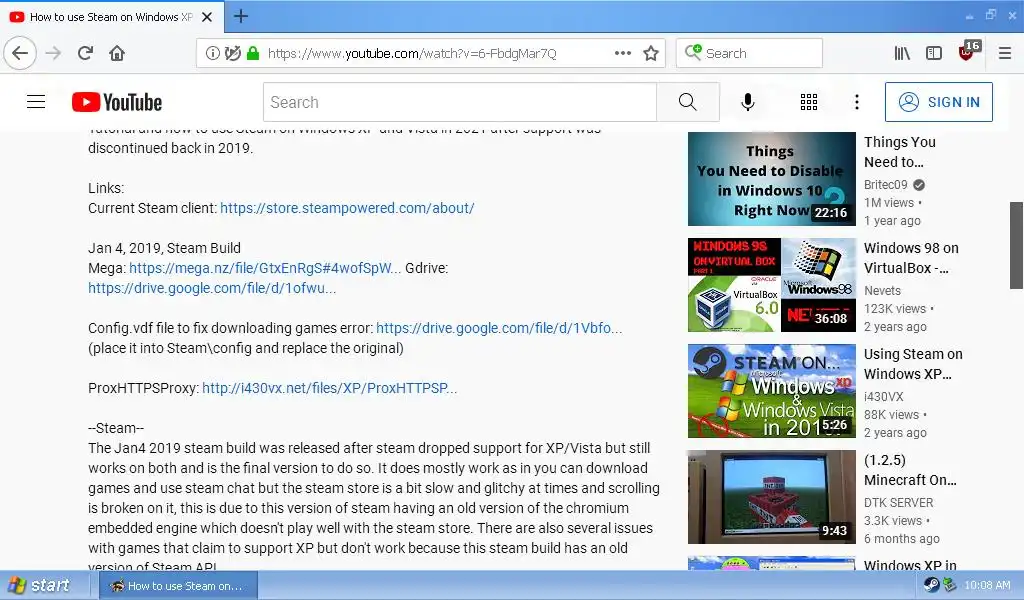Click the tray icon beside the clock
The height and width of the screenshot is (600, 1024).
coord(950,585)
